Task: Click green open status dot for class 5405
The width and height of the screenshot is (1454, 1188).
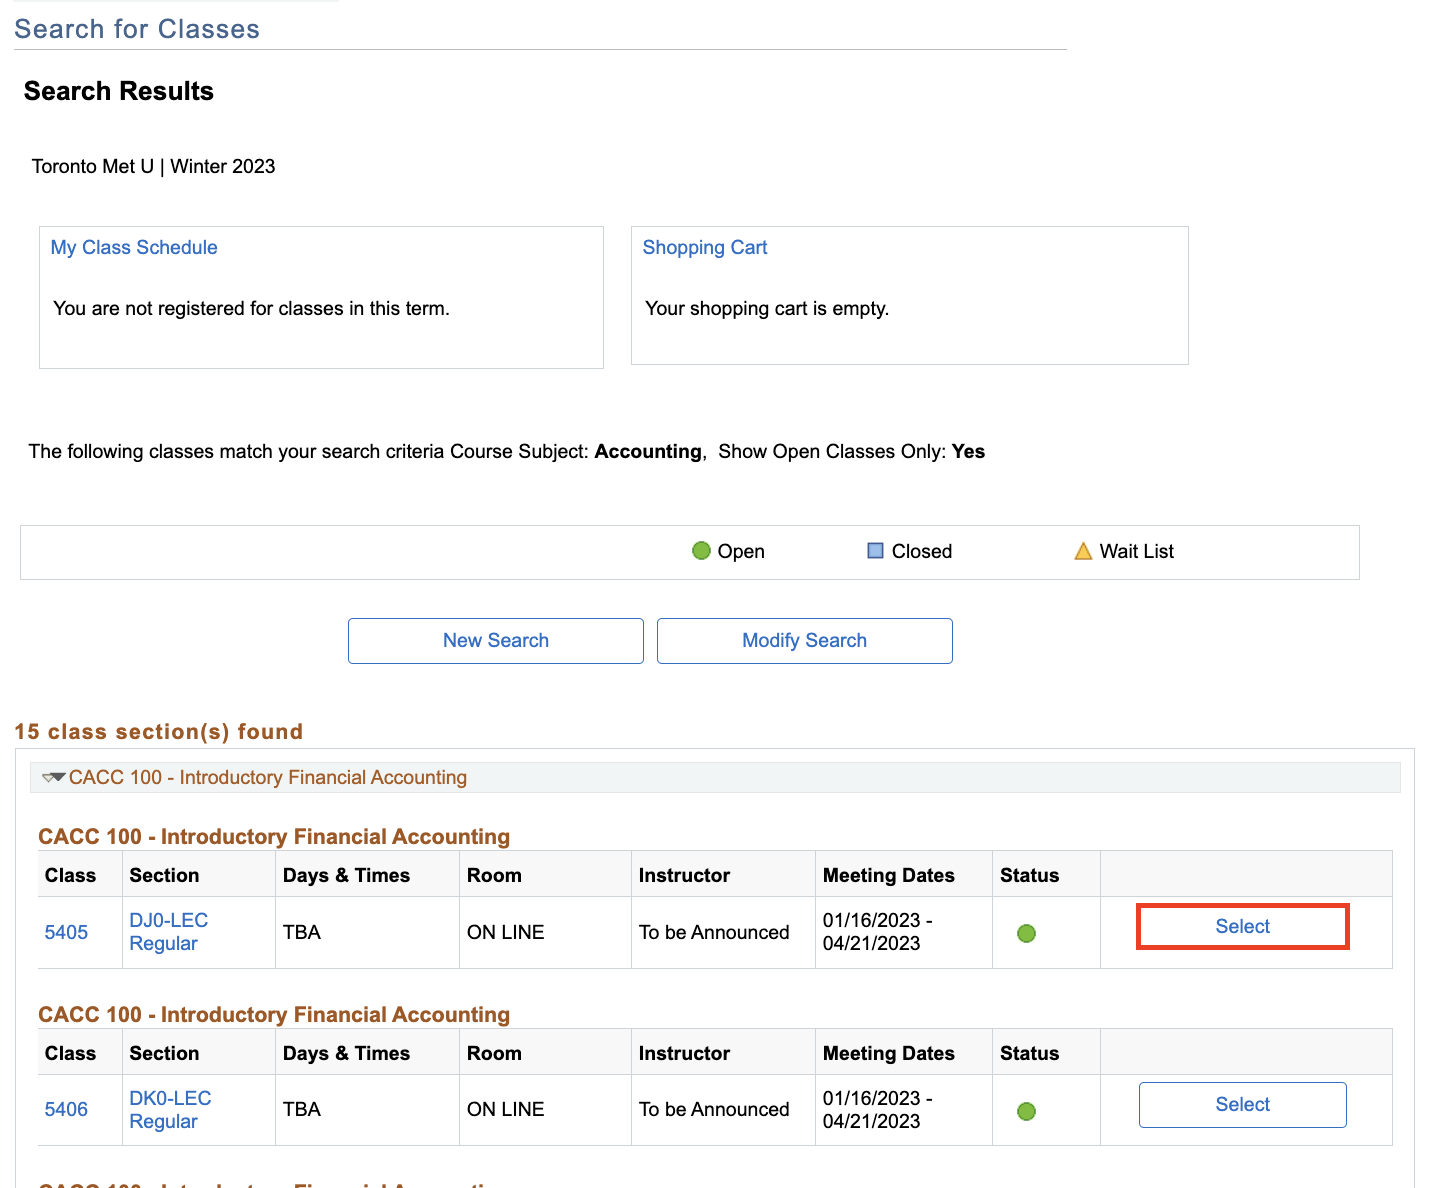Action: tap(1026, 933)
